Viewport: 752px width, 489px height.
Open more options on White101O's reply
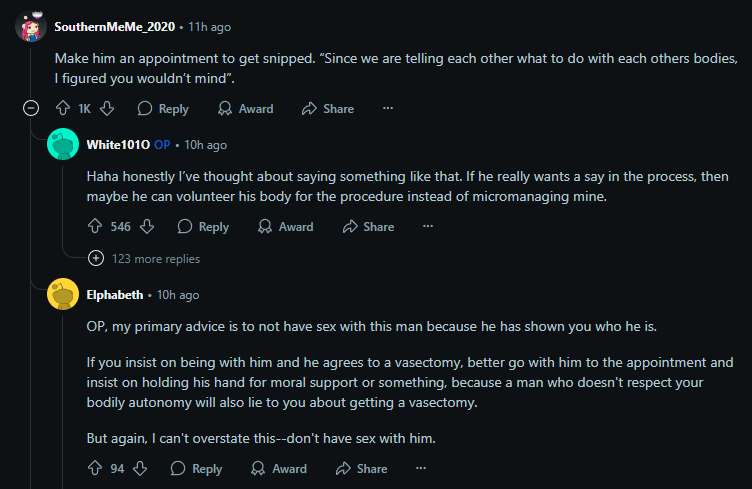click(428, 227)
